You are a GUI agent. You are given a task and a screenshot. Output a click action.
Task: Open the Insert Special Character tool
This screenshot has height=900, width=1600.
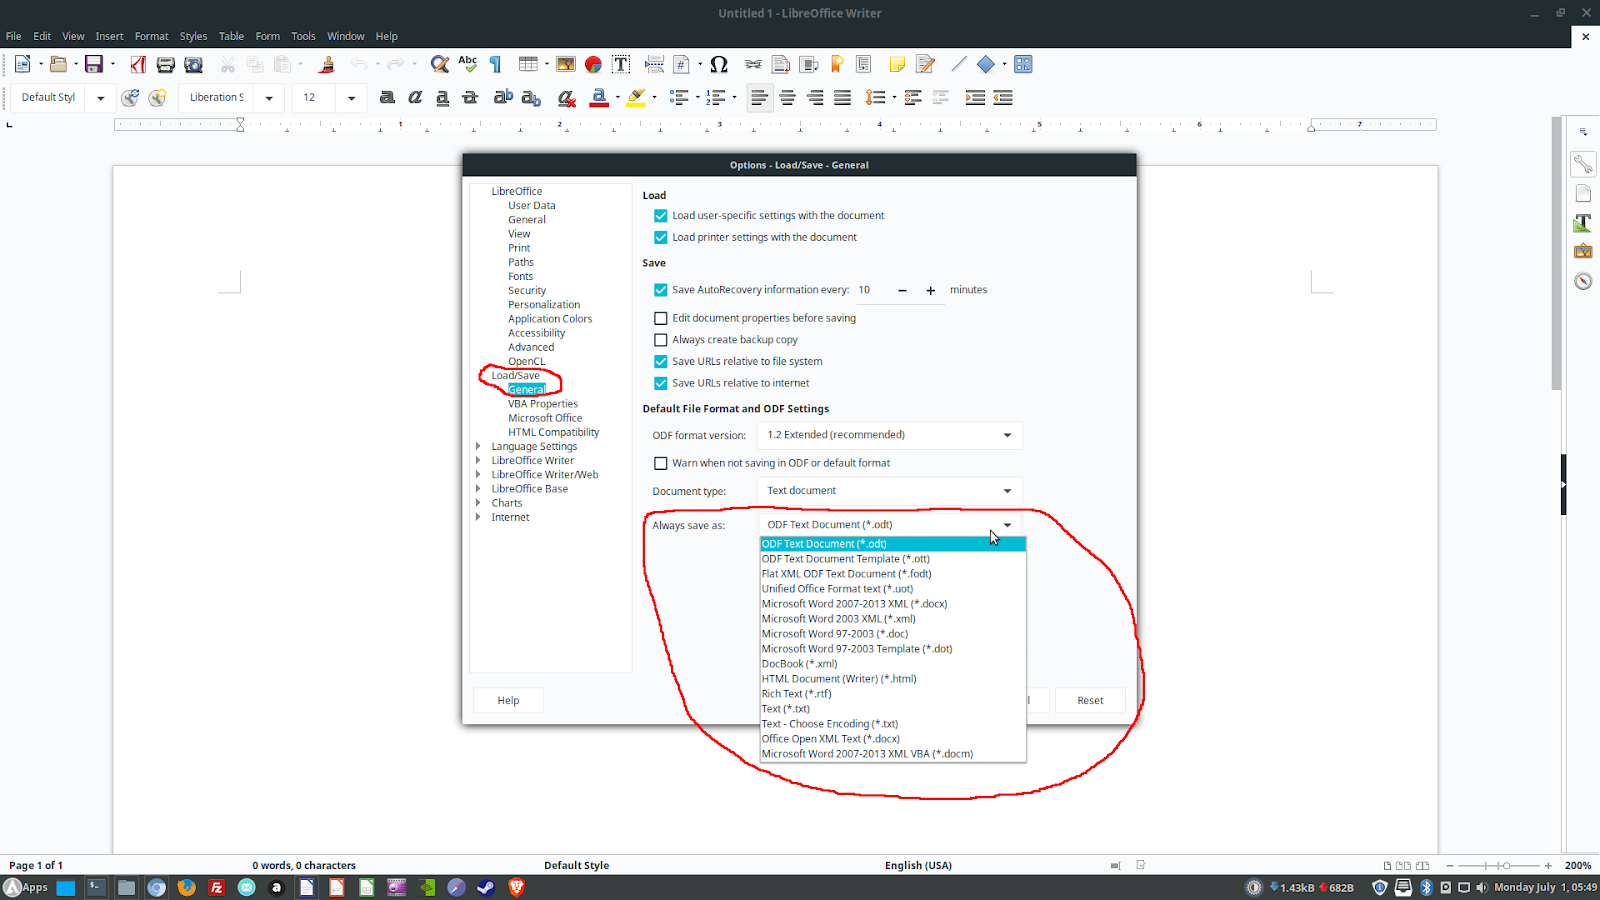(x=718, y=63)
